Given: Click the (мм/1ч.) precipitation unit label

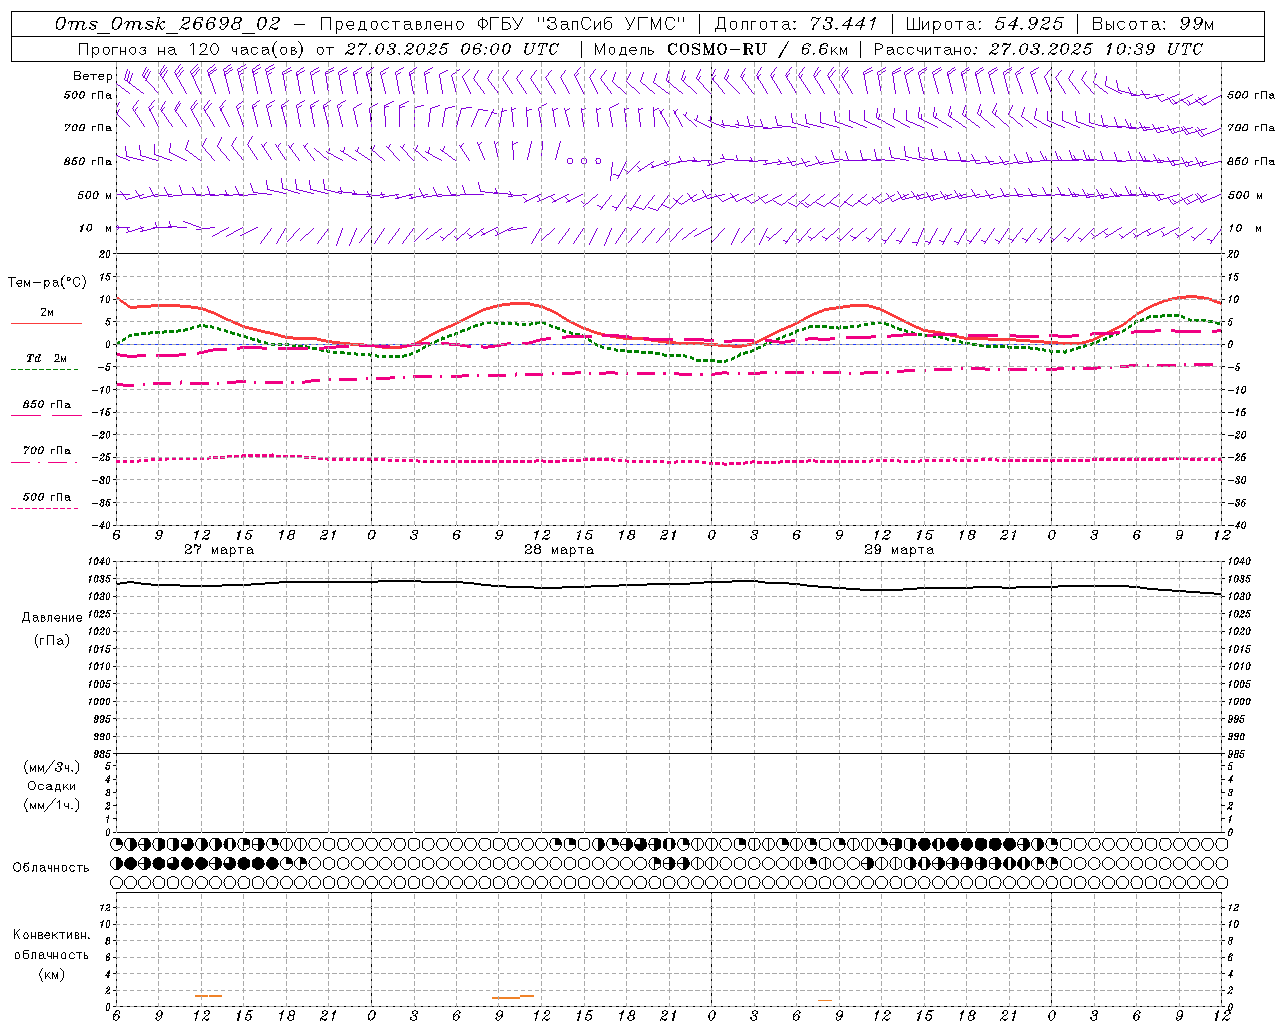Looking at the screenshot, I should (52, 805).
